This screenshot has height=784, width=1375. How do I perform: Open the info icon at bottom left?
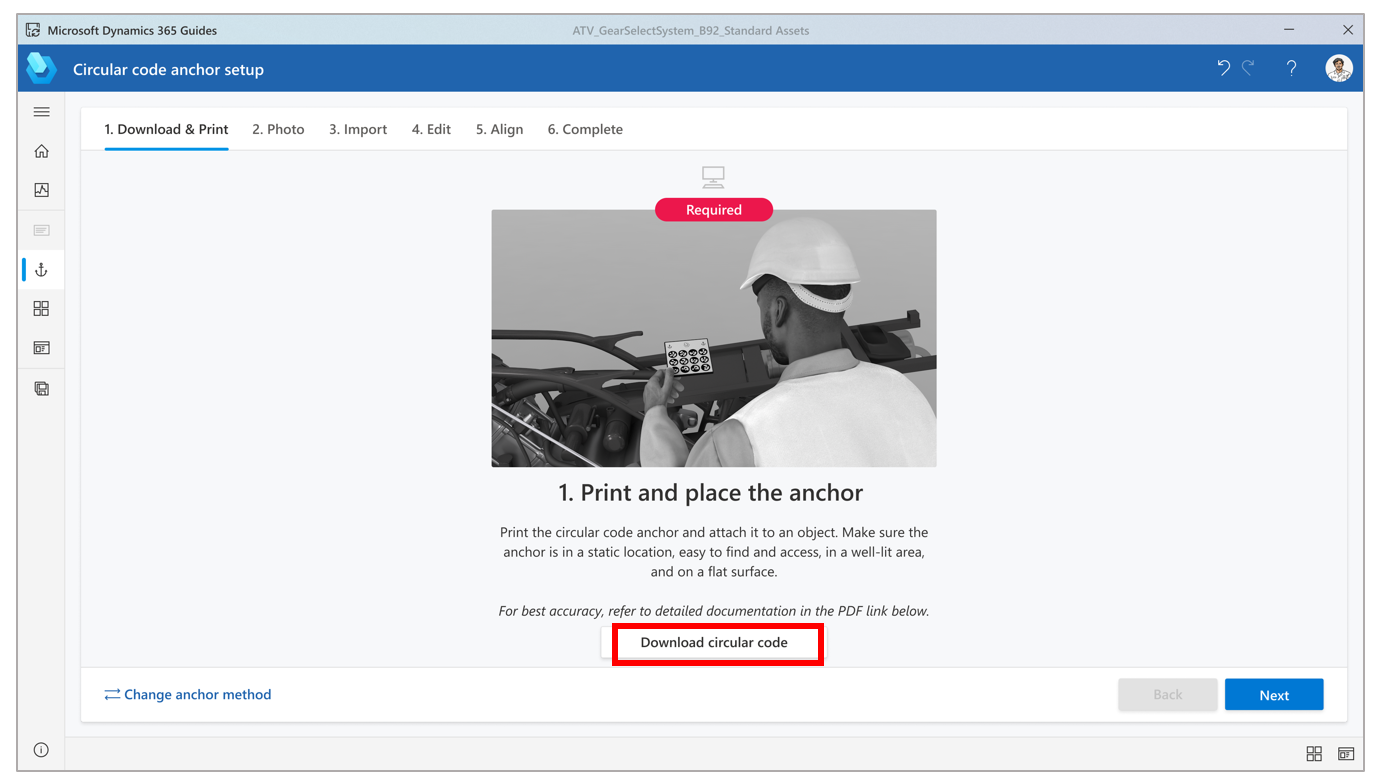coord(41,750)
